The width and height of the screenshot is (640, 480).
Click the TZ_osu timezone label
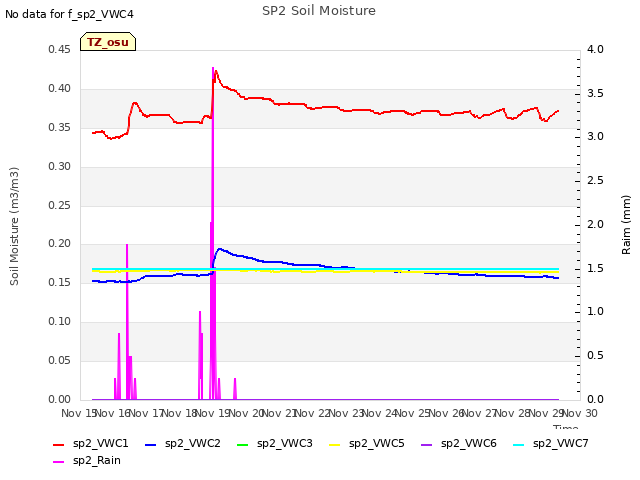pyautogui.click(x=108, y=42)
